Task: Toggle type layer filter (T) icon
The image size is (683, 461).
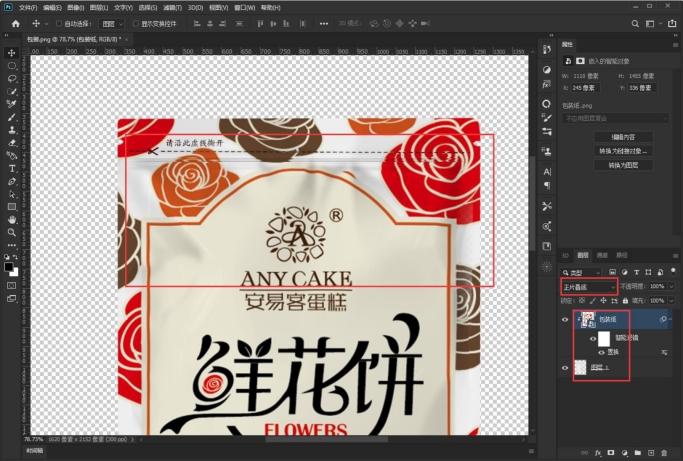Action: click(x=636, y=272)
